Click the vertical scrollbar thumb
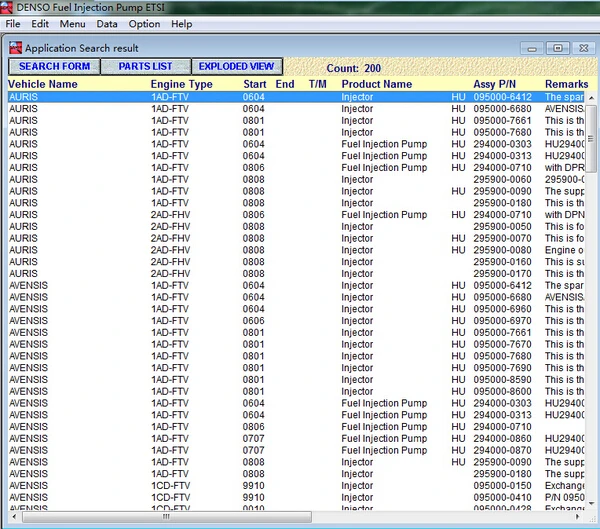Viewport: 600px width, 529px height. [x=591, y=138]
